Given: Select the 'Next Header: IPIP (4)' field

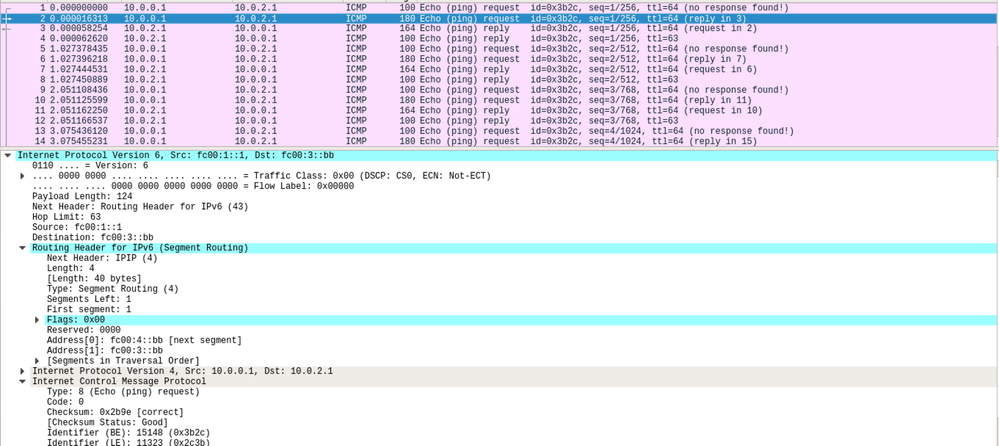Looking at the screenshot, I should [102, 258].
